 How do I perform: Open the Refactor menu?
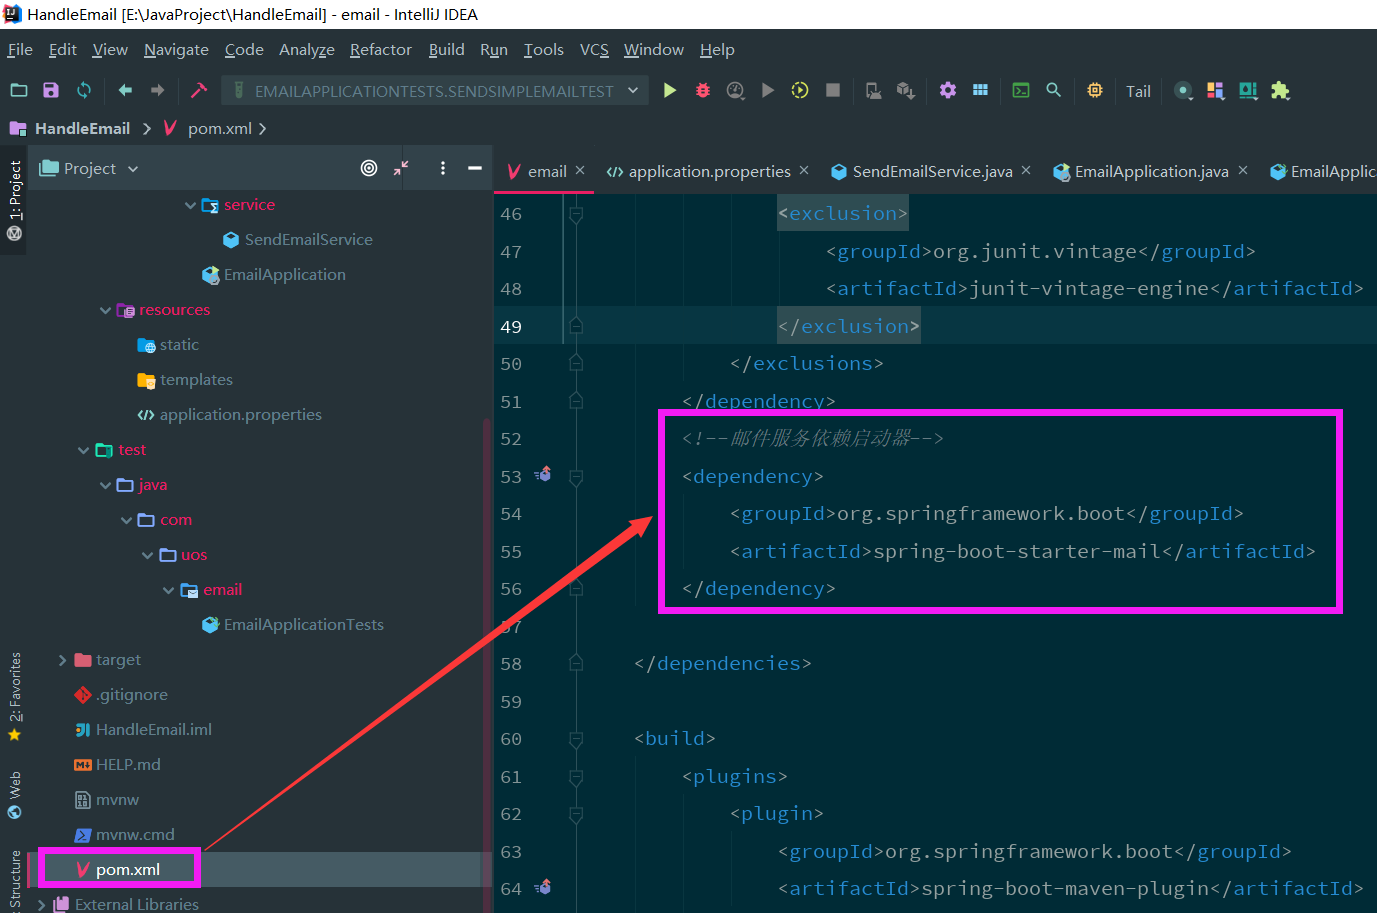(x=380, y=50)
